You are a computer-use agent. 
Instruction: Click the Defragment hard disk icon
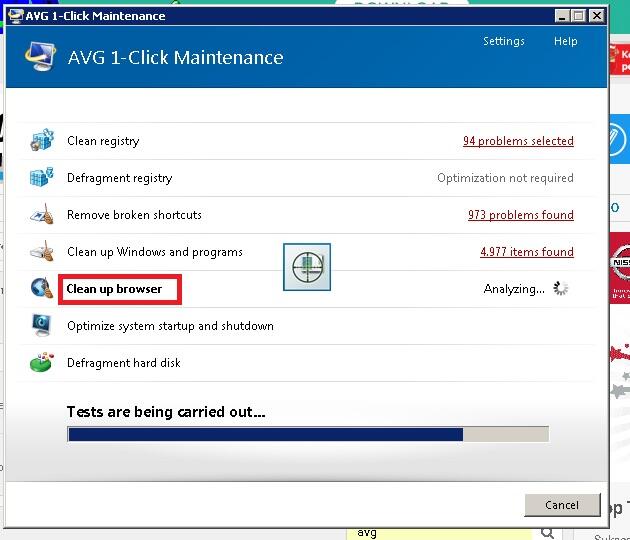tap(42, 362)
